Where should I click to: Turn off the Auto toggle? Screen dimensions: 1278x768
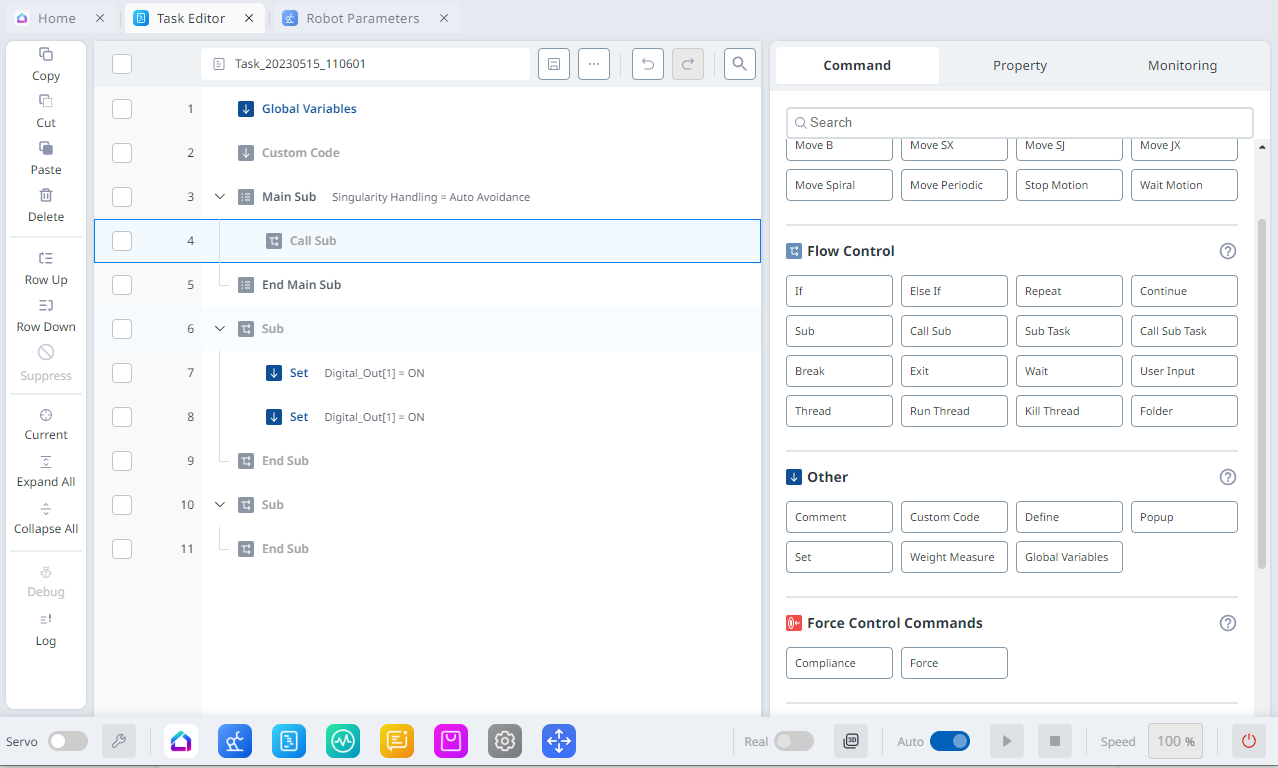point(949,741)
